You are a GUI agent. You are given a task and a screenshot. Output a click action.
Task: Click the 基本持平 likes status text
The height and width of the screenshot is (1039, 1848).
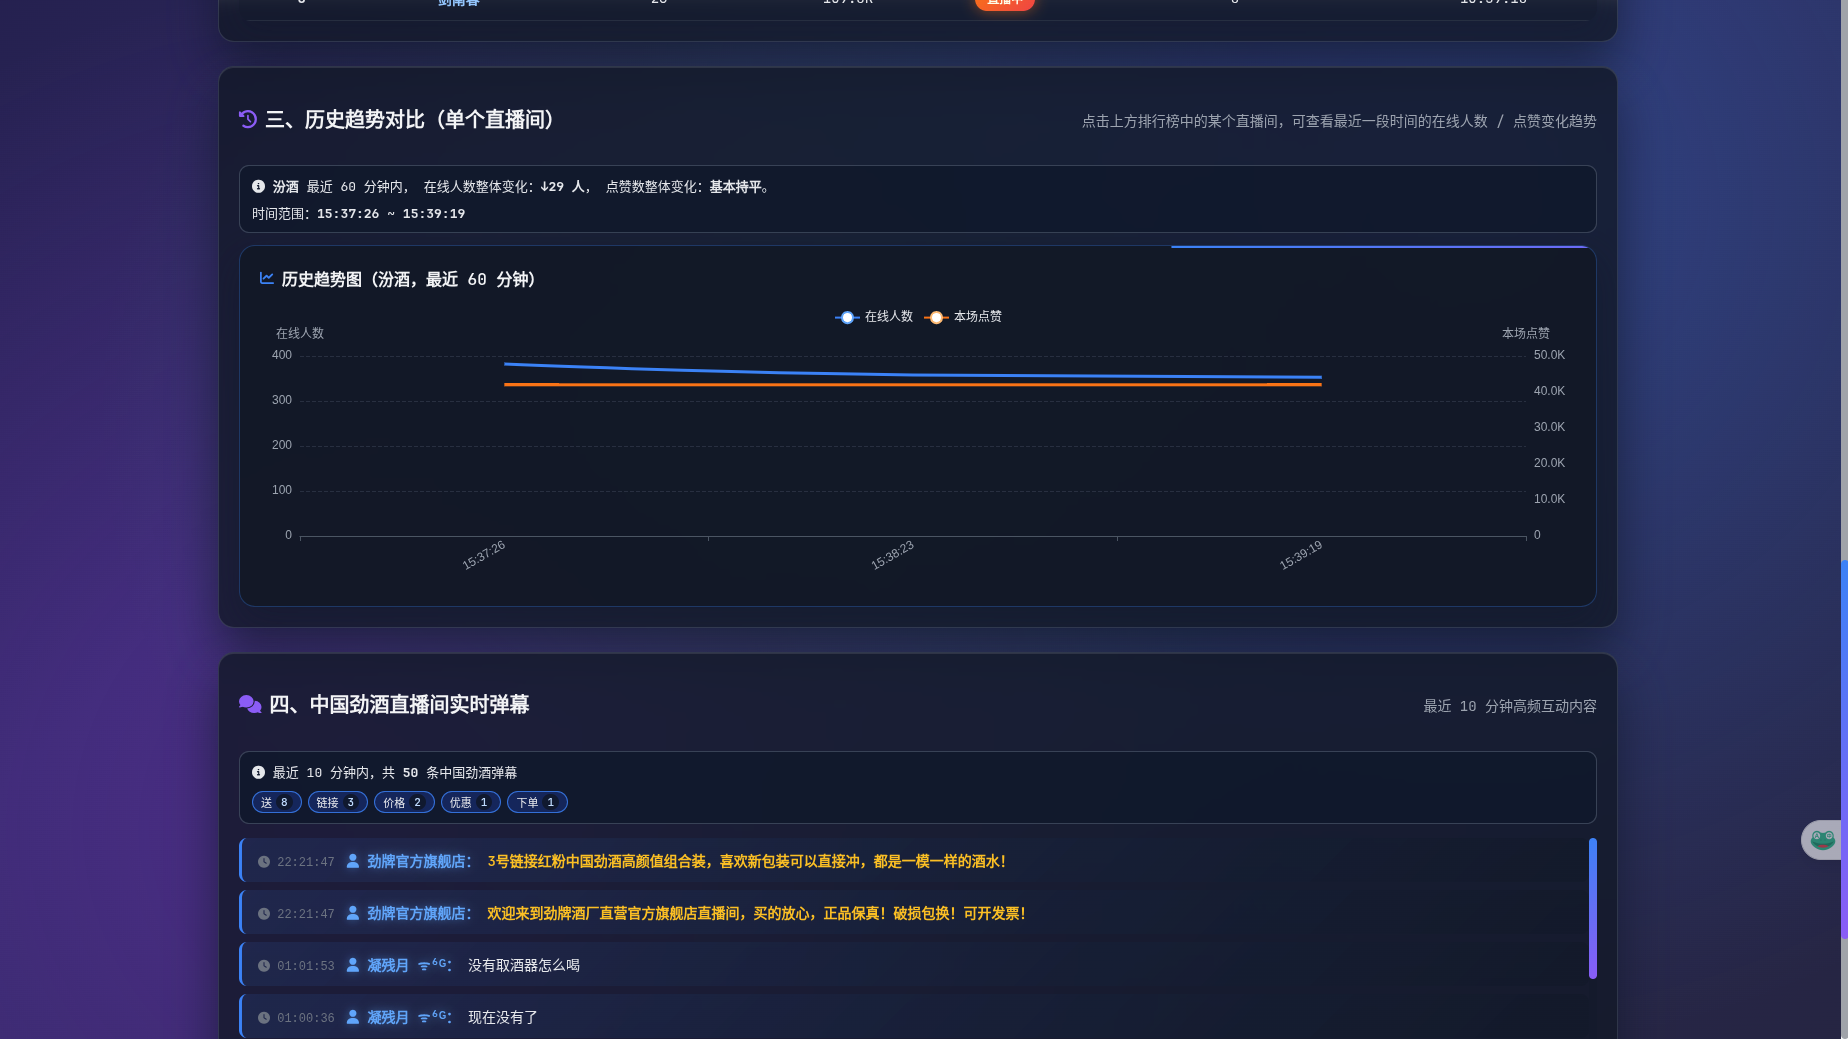(735, 187)
